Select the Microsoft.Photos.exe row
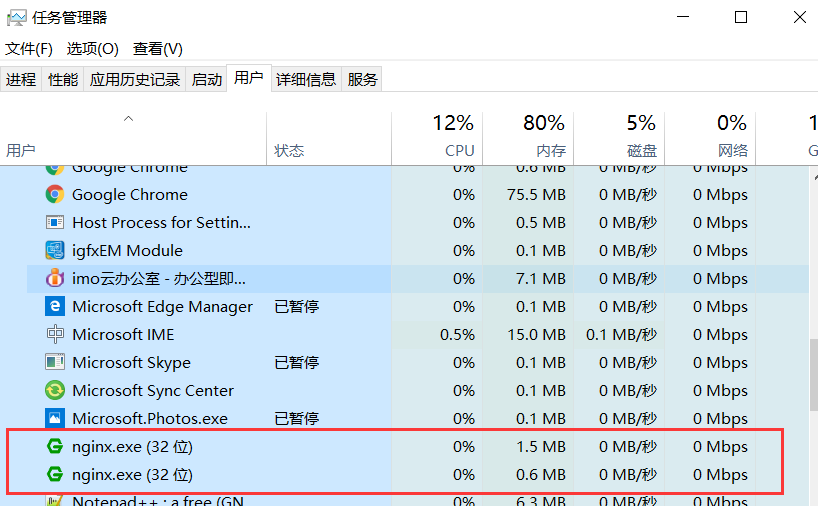The width and height of the screenshot is (818, 506). (404, 418)
